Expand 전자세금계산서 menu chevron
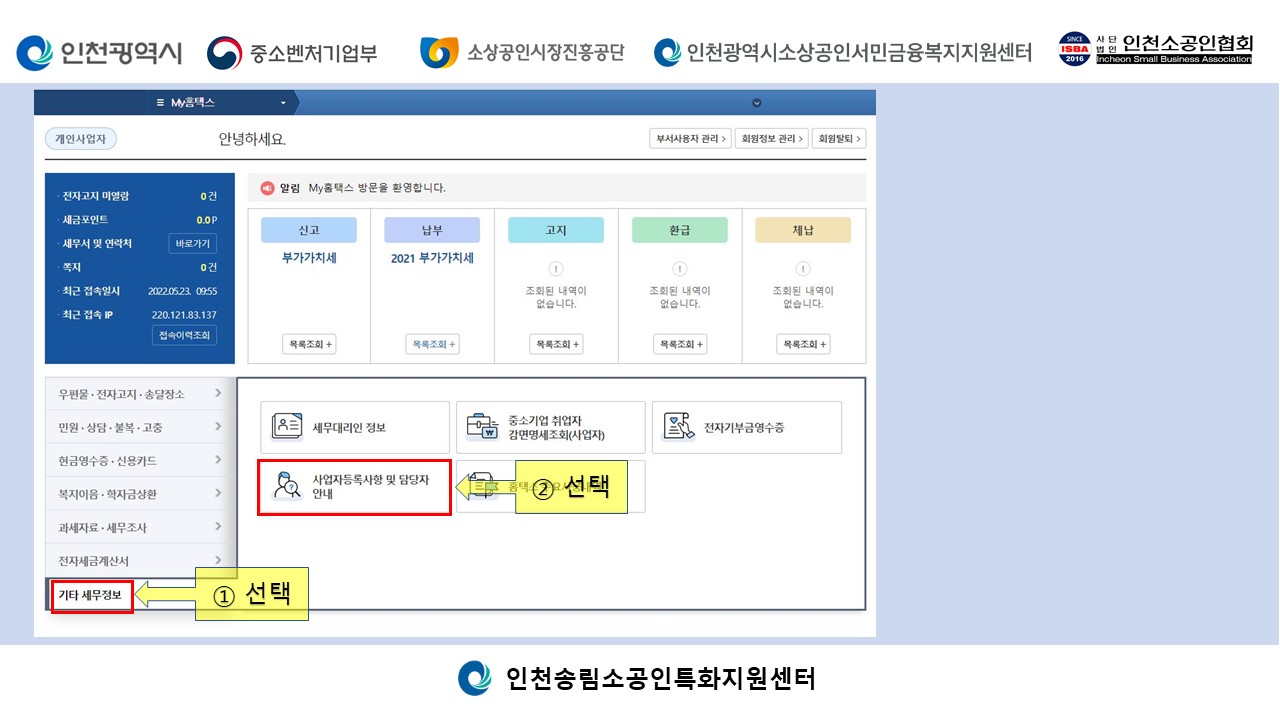The width and height of the screenshot is (1280, 720). (x=218, y=560)
